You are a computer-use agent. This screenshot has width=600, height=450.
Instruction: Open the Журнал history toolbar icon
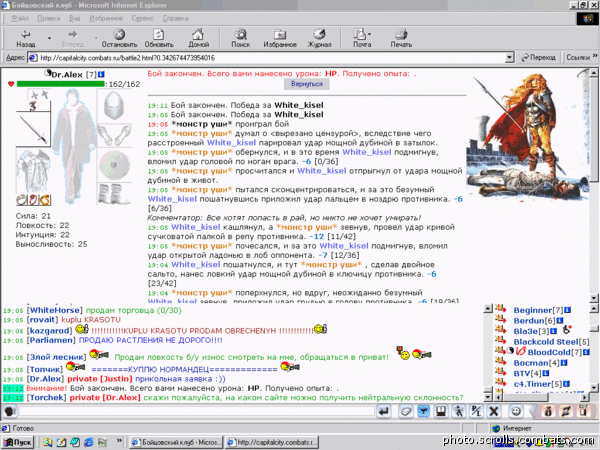point(319,34)
